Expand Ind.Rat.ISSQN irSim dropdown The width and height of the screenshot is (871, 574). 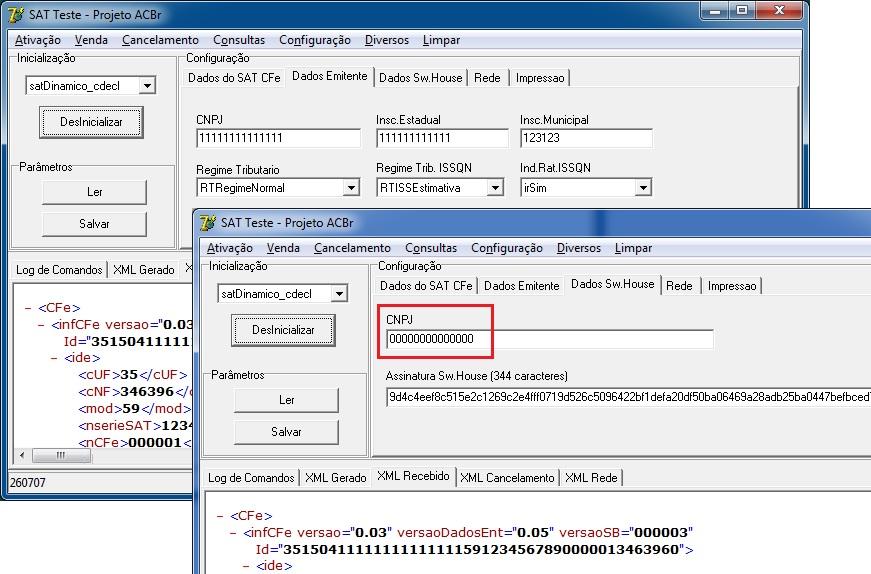(643, 188)
